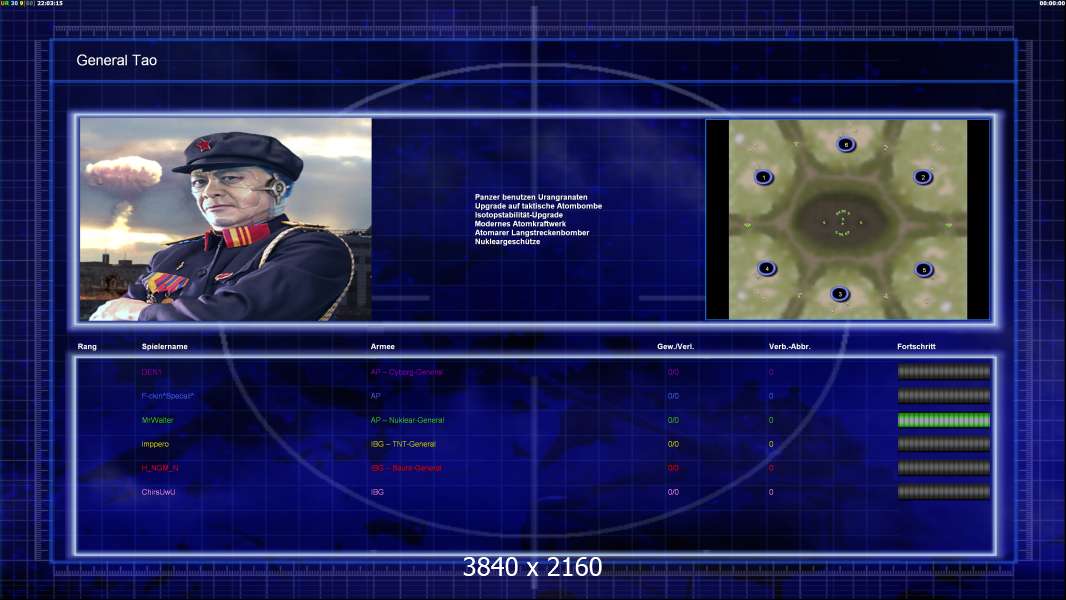Click start position marker 5 on map
The image size is (1066, 600).
click(x=923, y=270)
